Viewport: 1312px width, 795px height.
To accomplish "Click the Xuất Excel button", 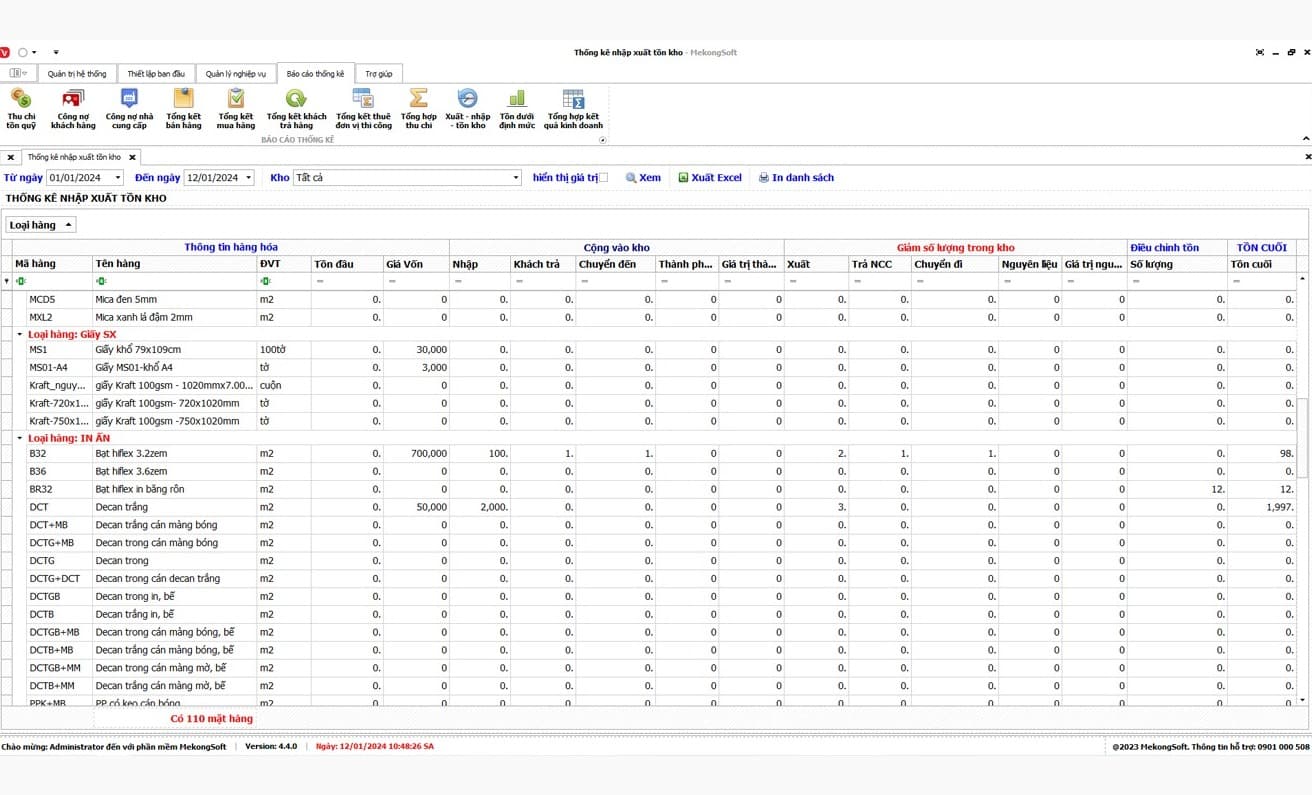I will pos(710,178).
